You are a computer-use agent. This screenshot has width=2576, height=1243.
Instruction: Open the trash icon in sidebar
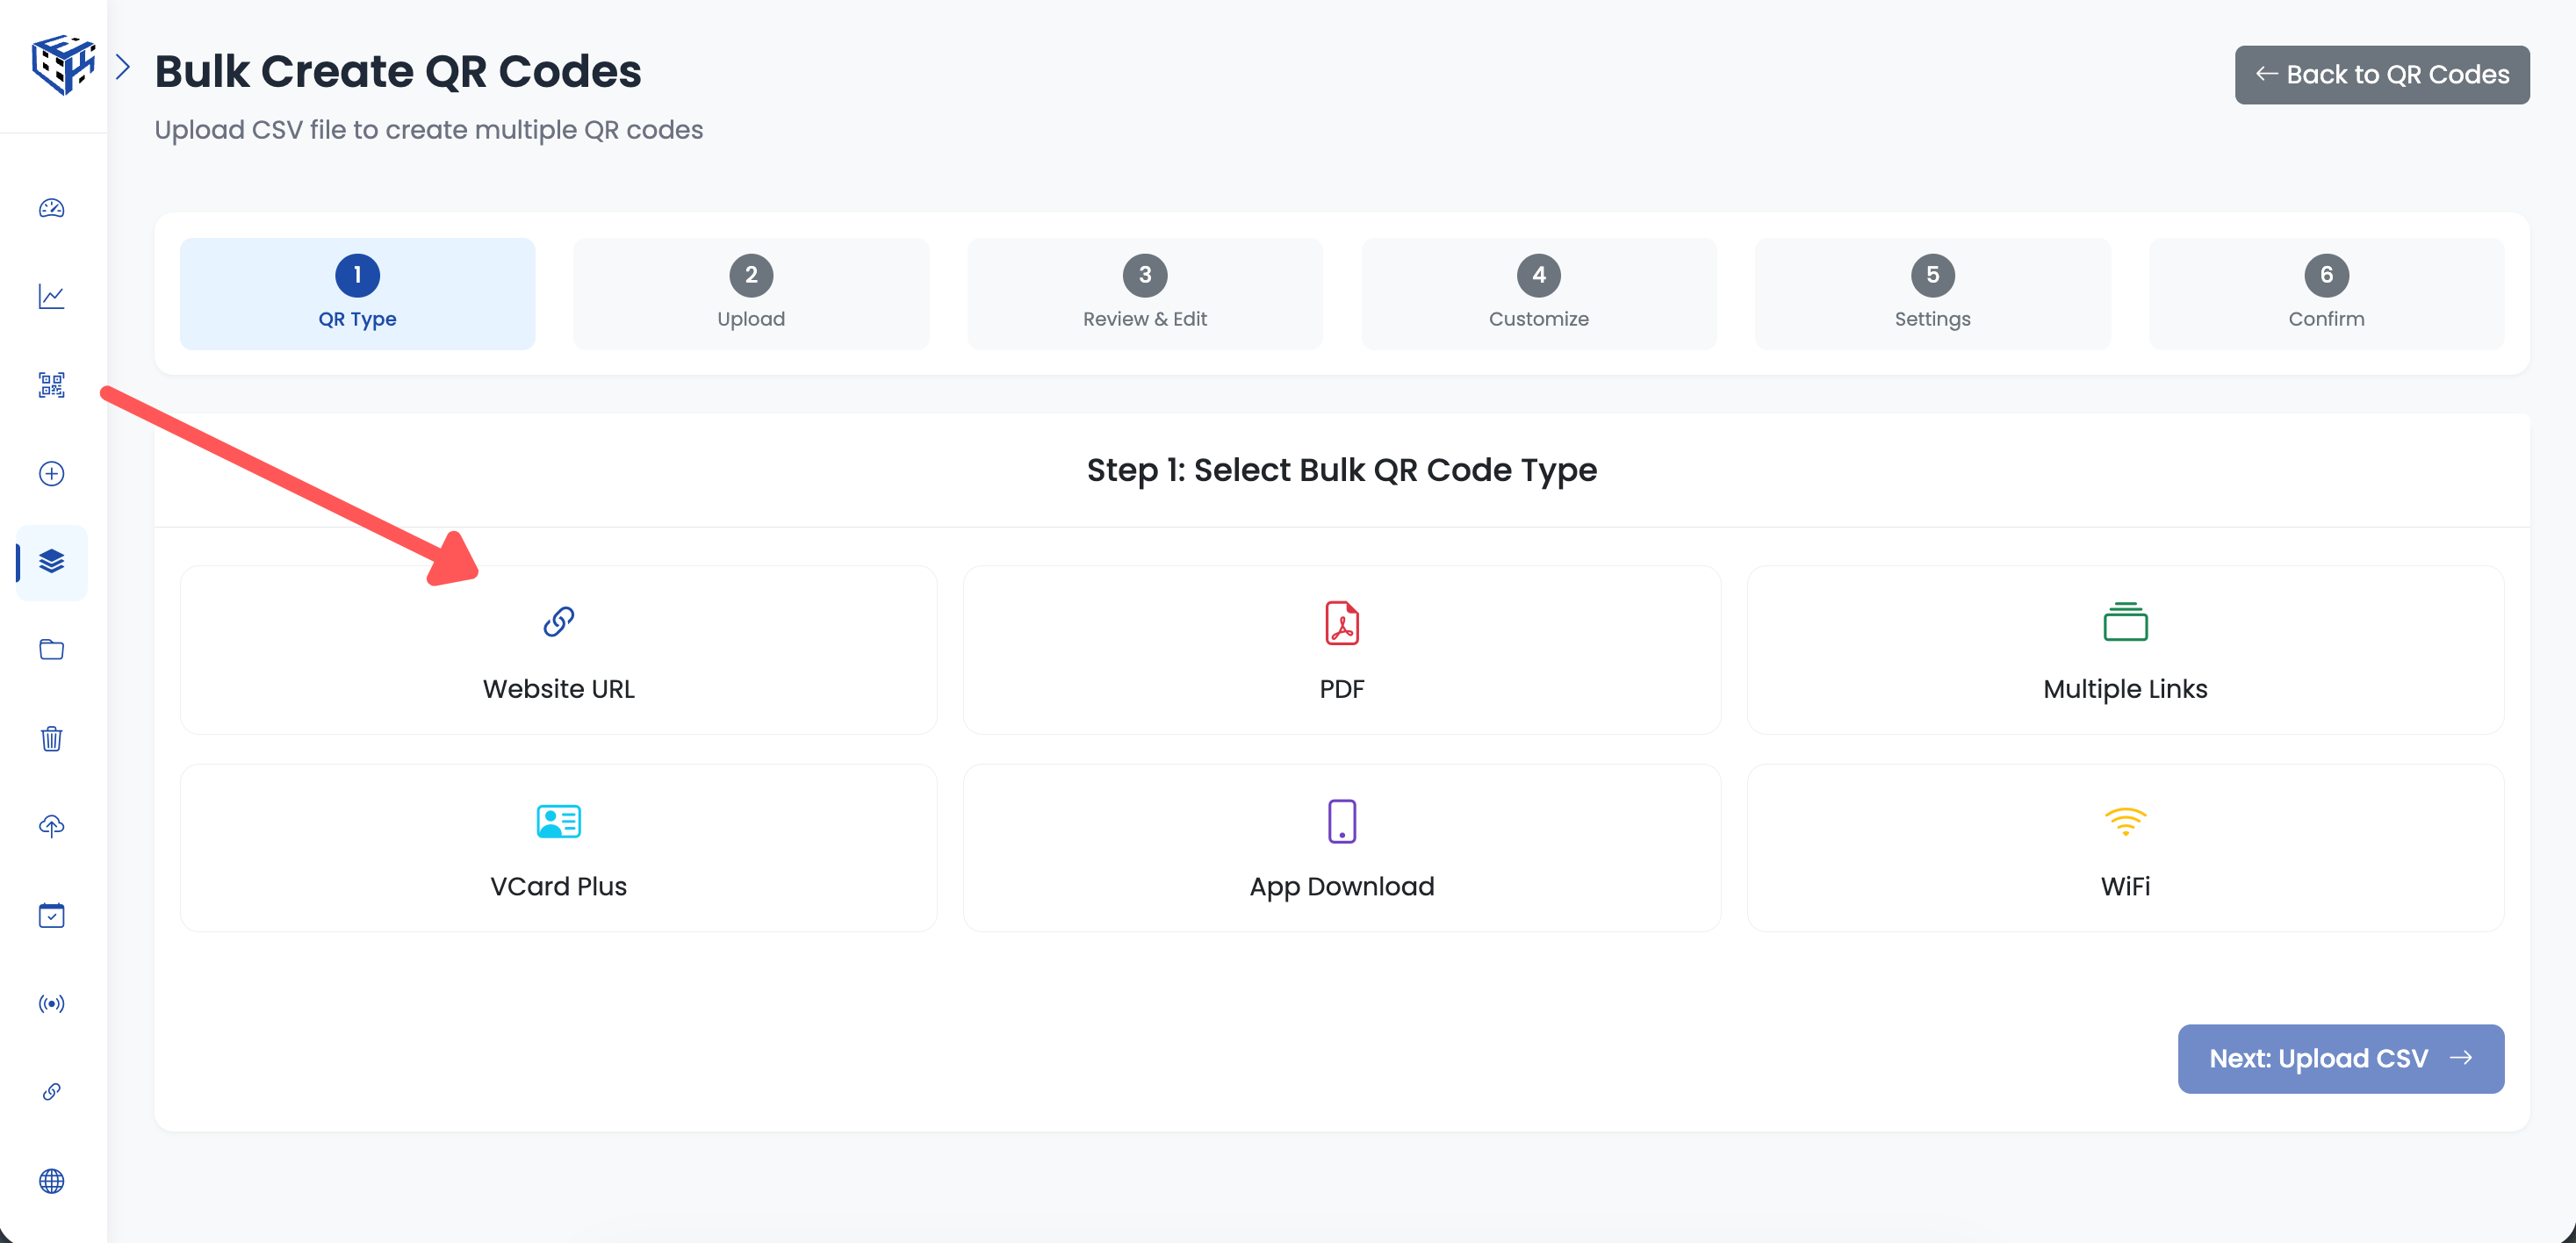(x=51, y=738)
